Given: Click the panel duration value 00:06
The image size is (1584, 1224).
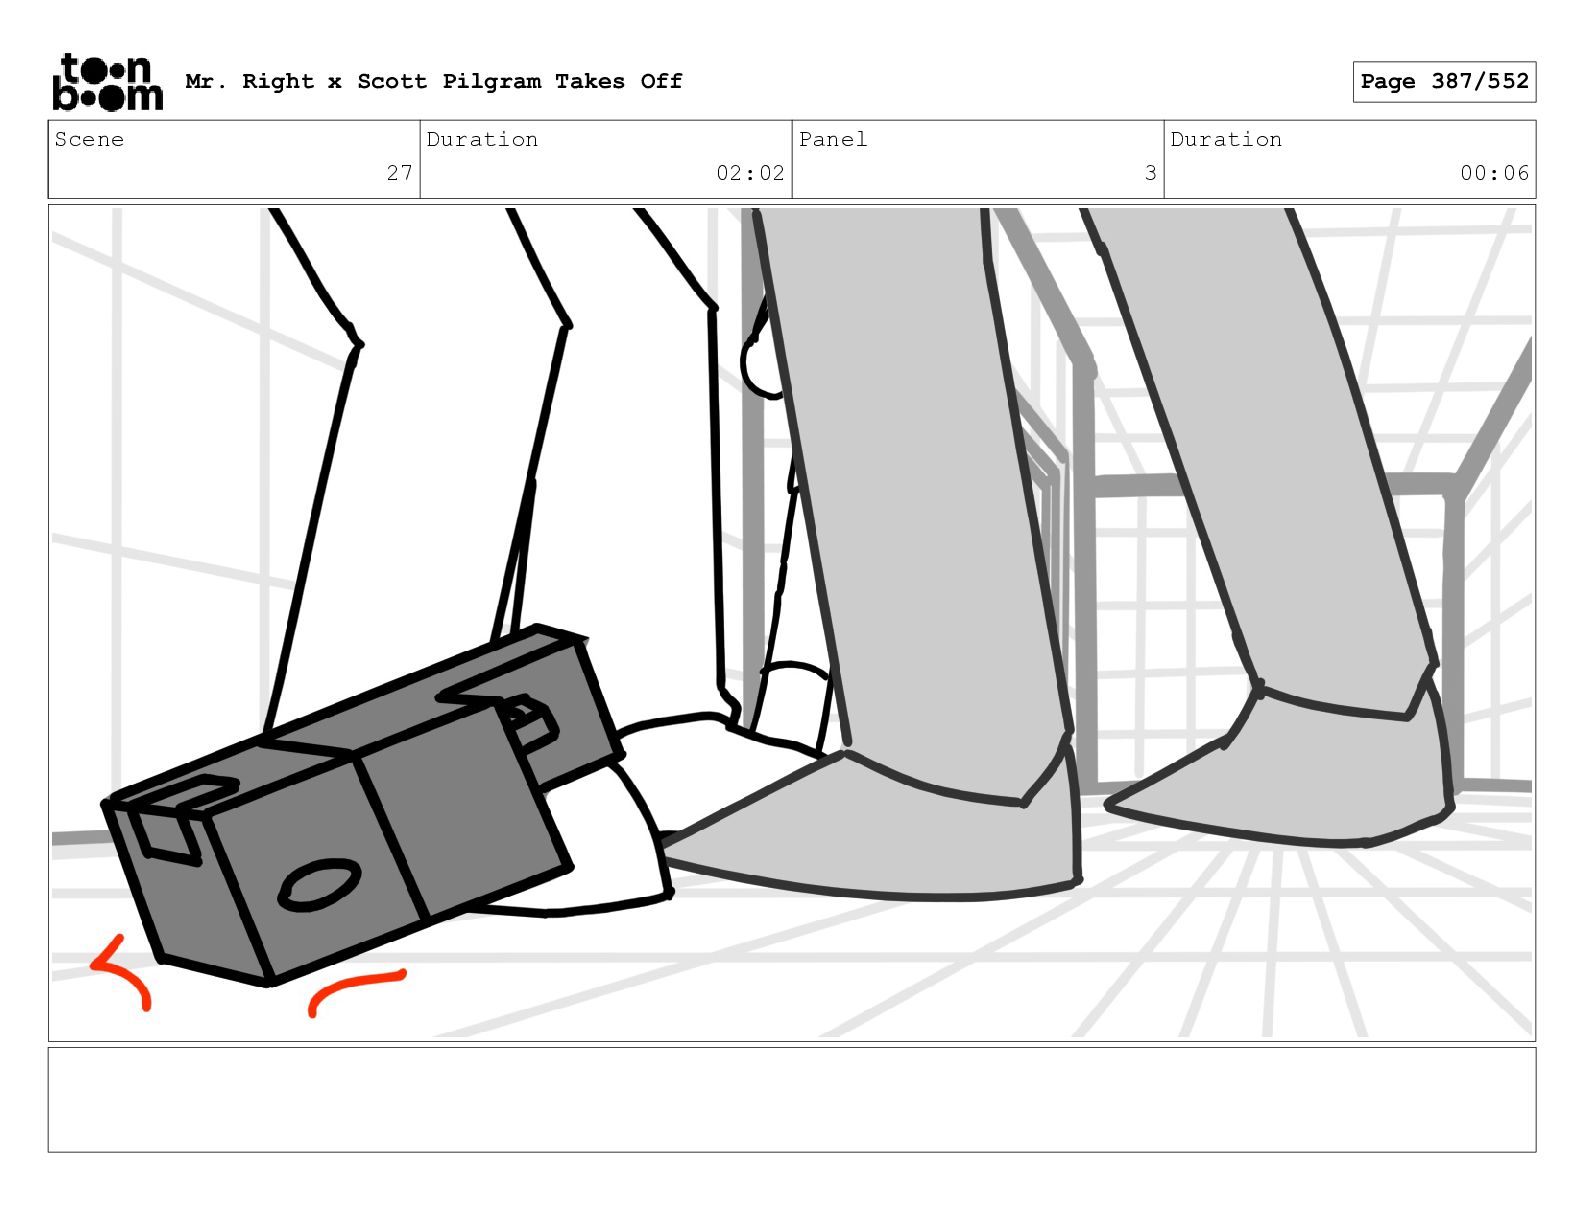Looking at the screenshot, I should (1494, 173).
